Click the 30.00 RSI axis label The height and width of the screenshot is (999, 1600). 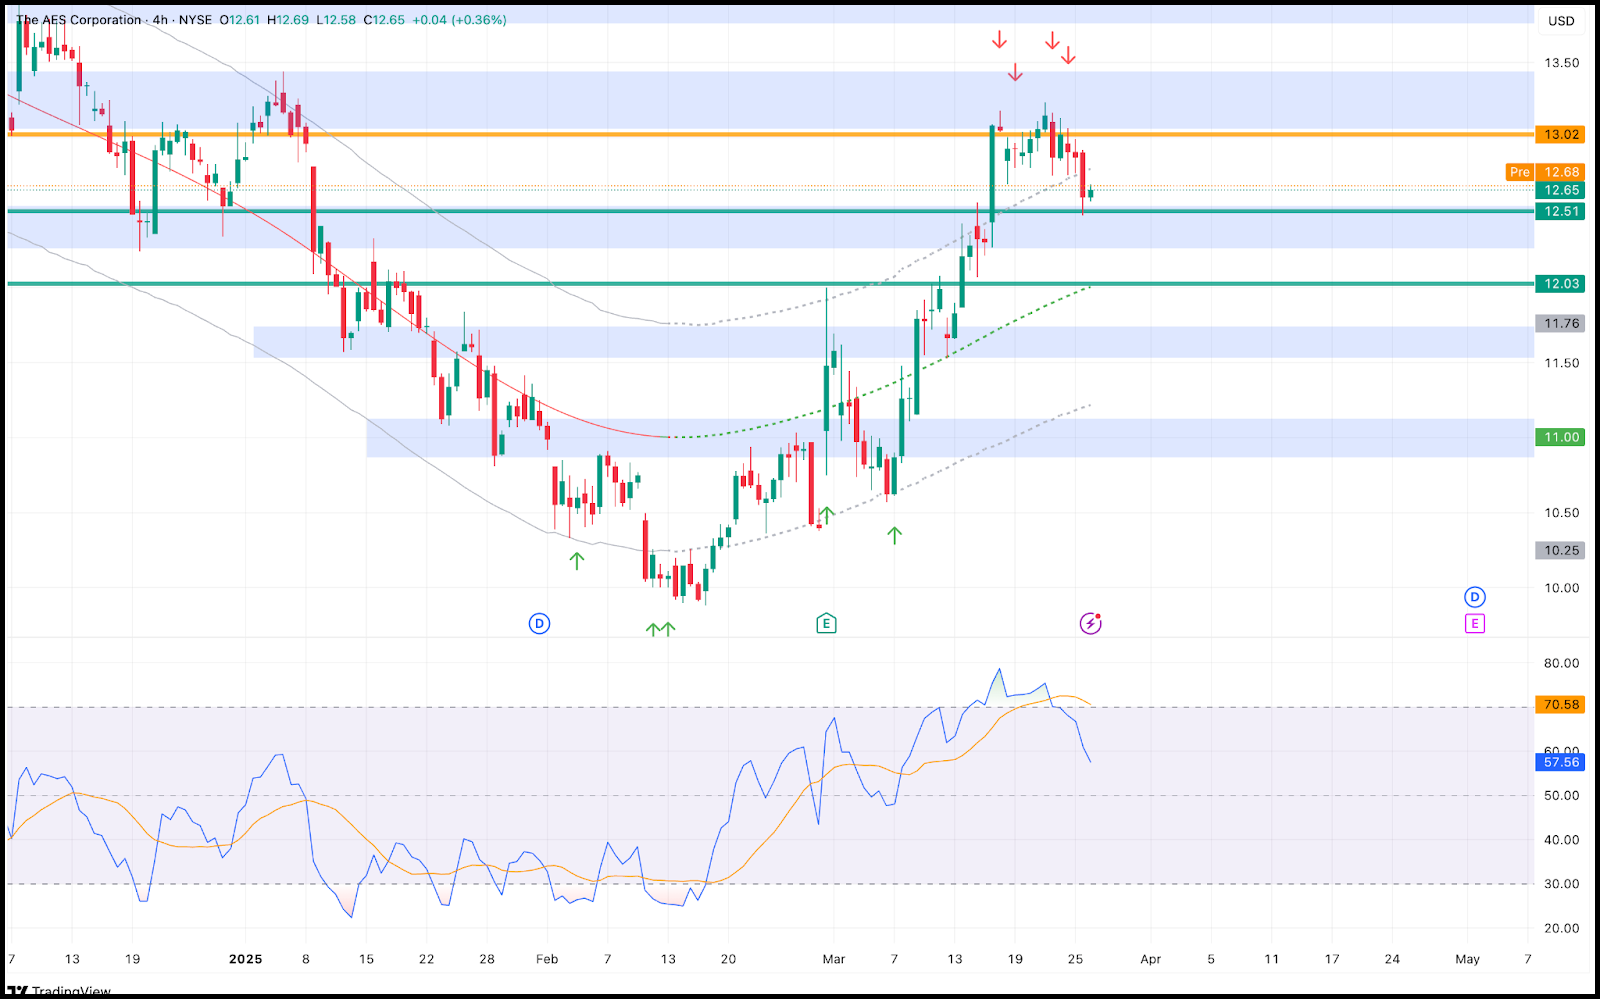[1561, 884]
